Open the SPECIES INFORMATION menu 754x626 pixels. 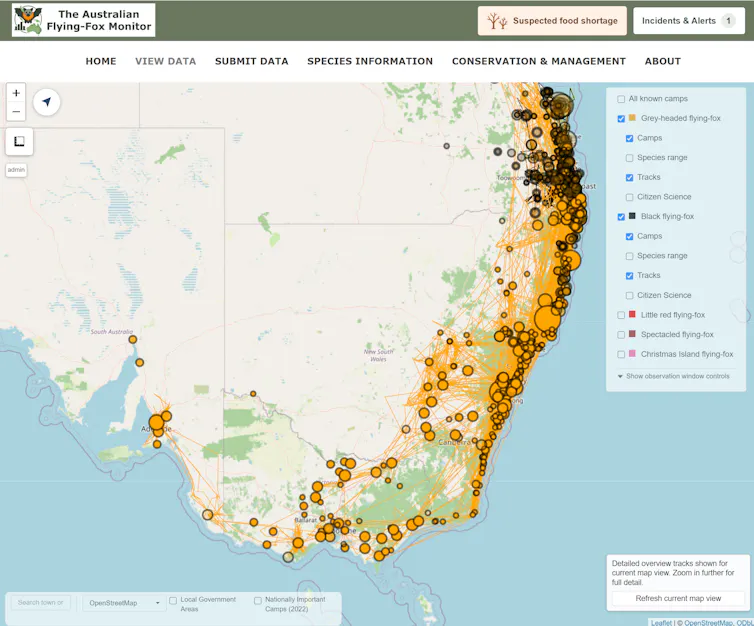click(370, 61)
